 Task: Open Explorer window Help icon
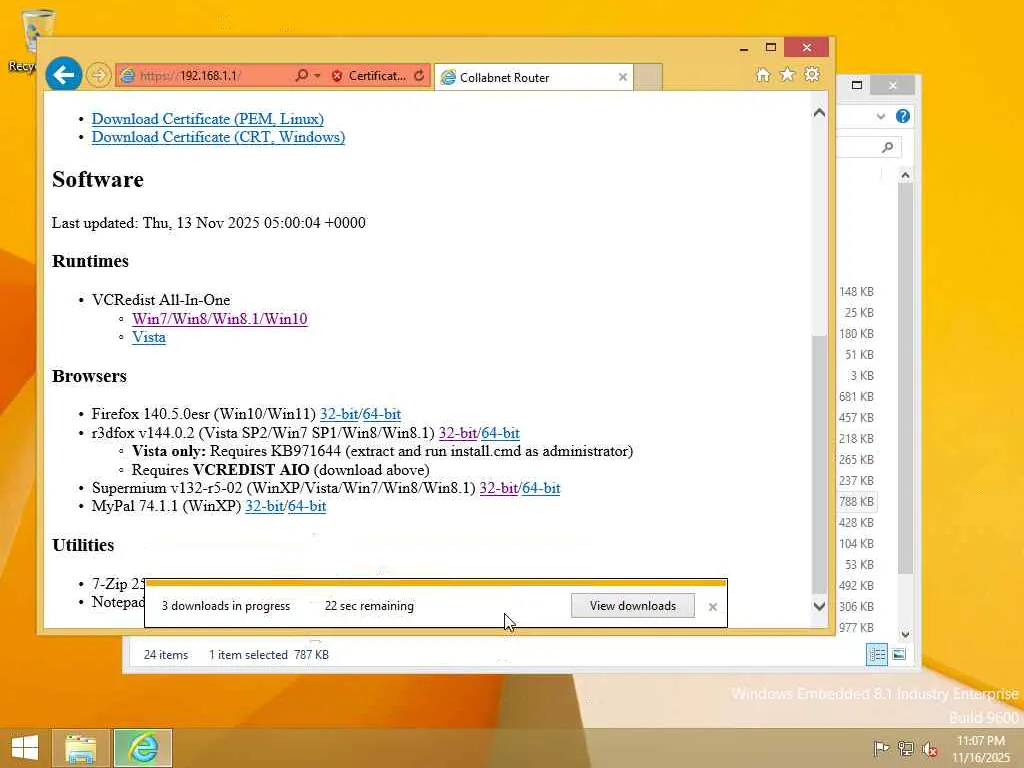tap(903, 116)
